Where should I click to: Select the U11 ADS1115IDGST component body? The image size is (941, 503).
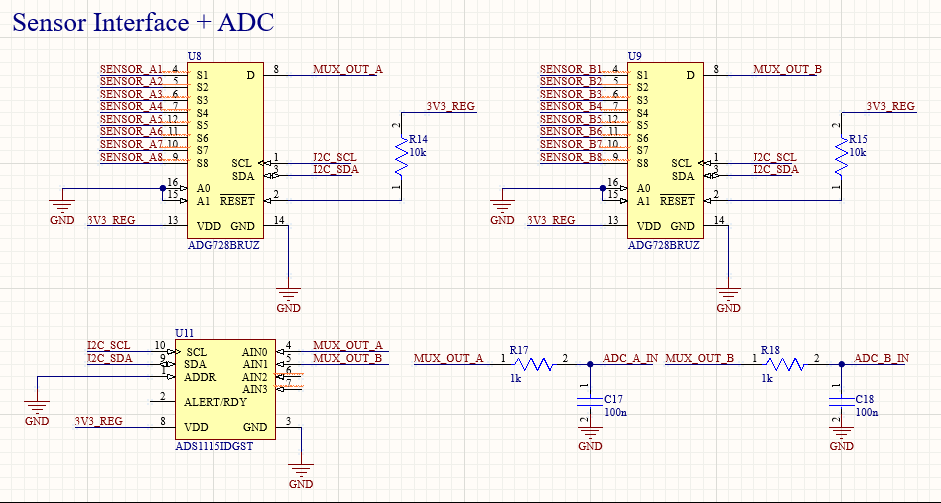click(x=226, y=389)
